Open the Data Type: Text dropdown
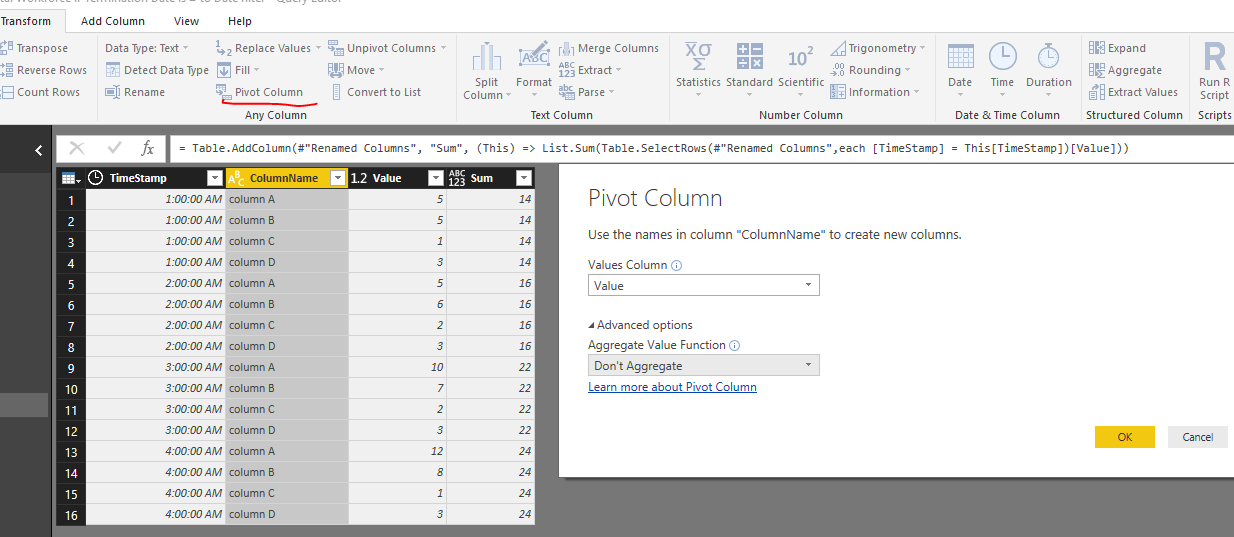Screen dimensions: 1234x537 tap(146, 48)
